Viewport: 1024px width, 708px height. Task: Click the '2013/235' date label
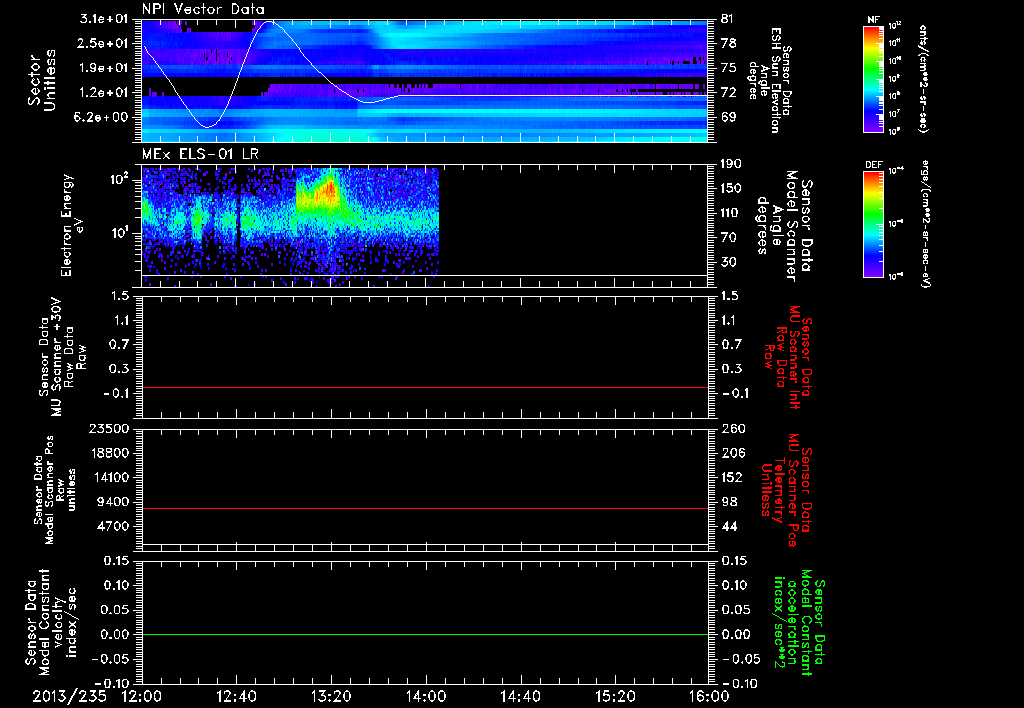69,696
